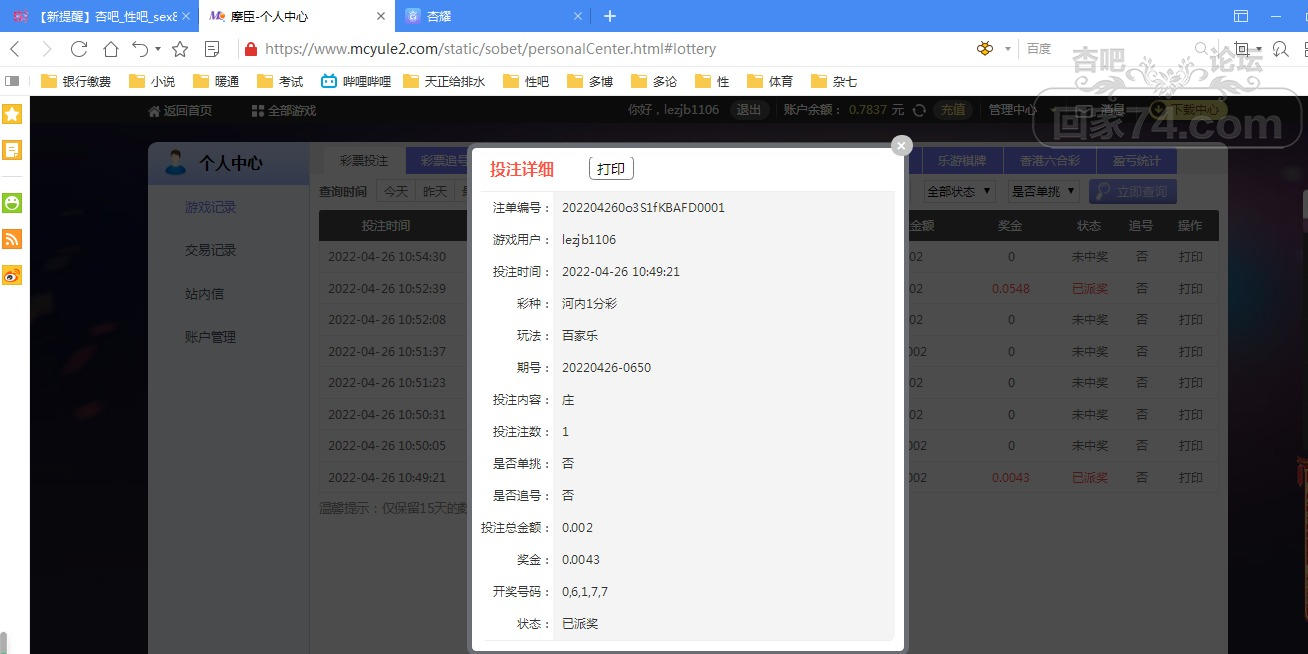Image resolution: width=1308 pixels, height=654 pixels.
Task: Filter by 今天 quick date button
Action: (x=394, y=191)
